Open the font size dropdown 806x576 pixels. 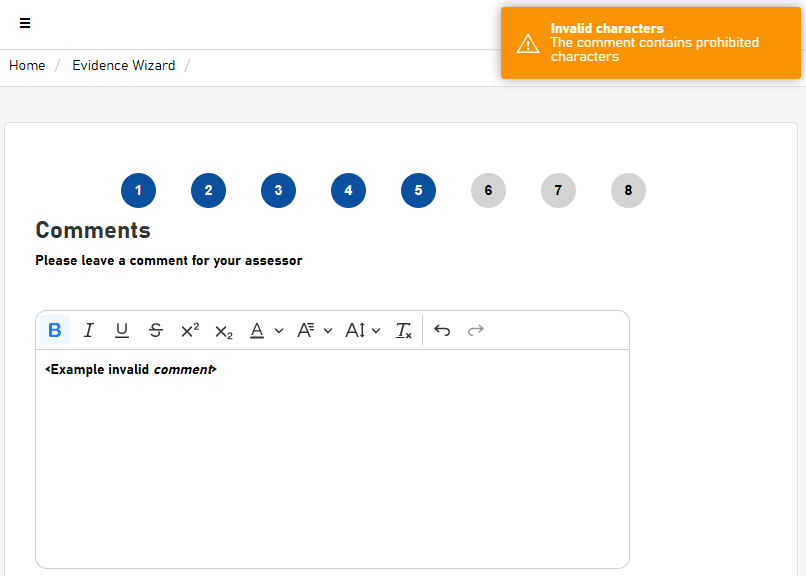pyautogui.click(x=362, y=330)
